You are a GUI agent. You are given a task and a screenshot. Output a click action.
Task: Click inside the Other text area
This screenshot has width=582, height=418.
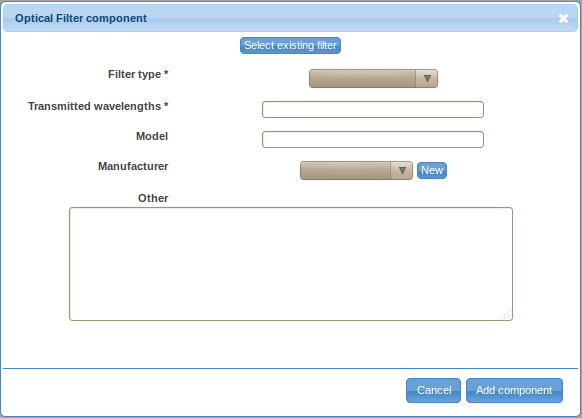tap(291, 264)
